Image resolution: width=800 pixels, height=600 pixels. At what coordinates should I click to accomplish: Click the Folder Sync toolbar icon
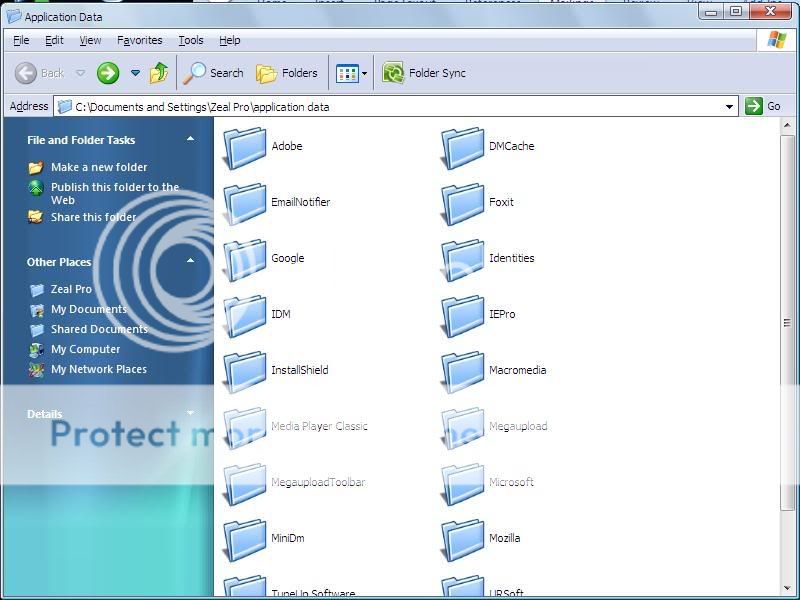click(x=393, y=73)
